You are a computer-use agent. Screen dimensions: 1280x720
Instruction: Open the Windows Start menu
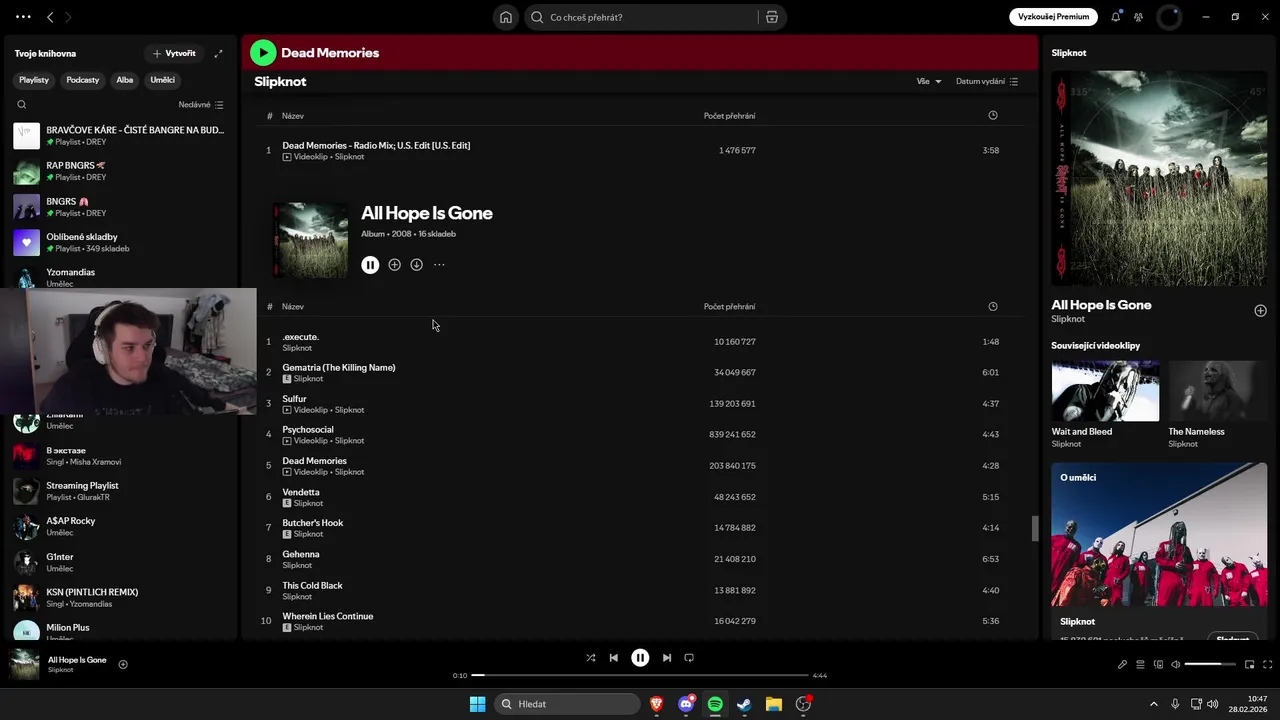click(x=477, y=704)
